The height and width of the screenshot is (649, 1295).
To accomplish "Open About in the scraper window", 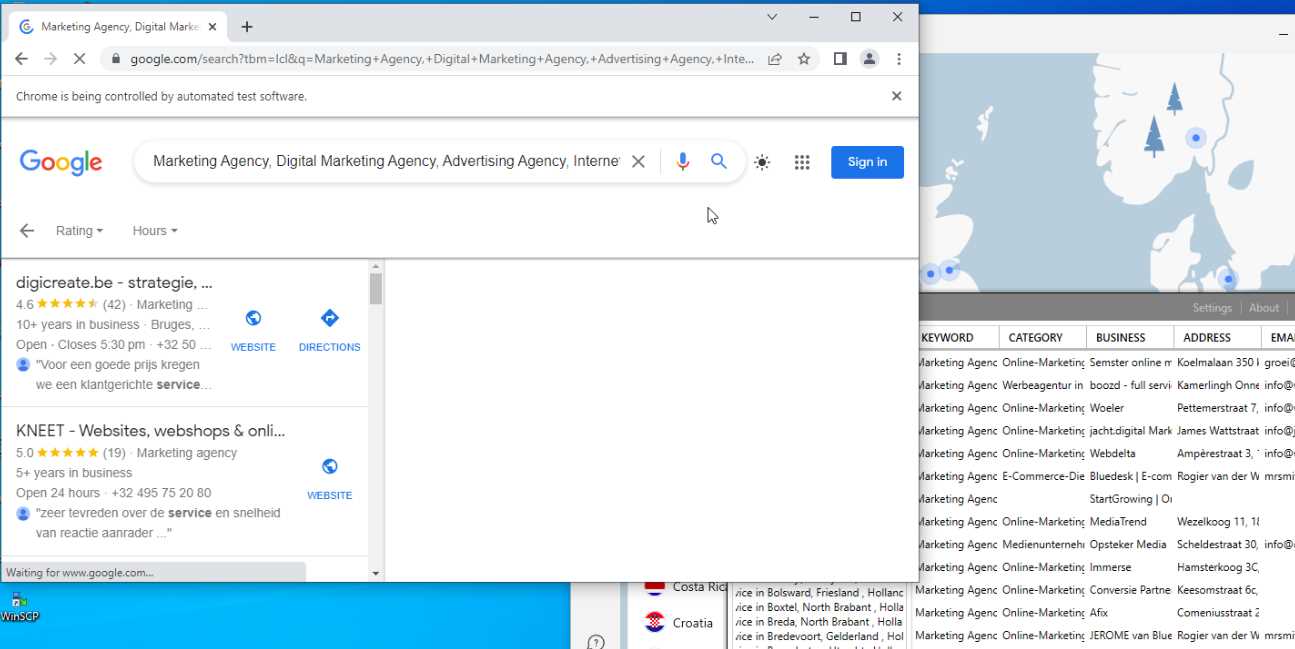I will point(1264,308).
